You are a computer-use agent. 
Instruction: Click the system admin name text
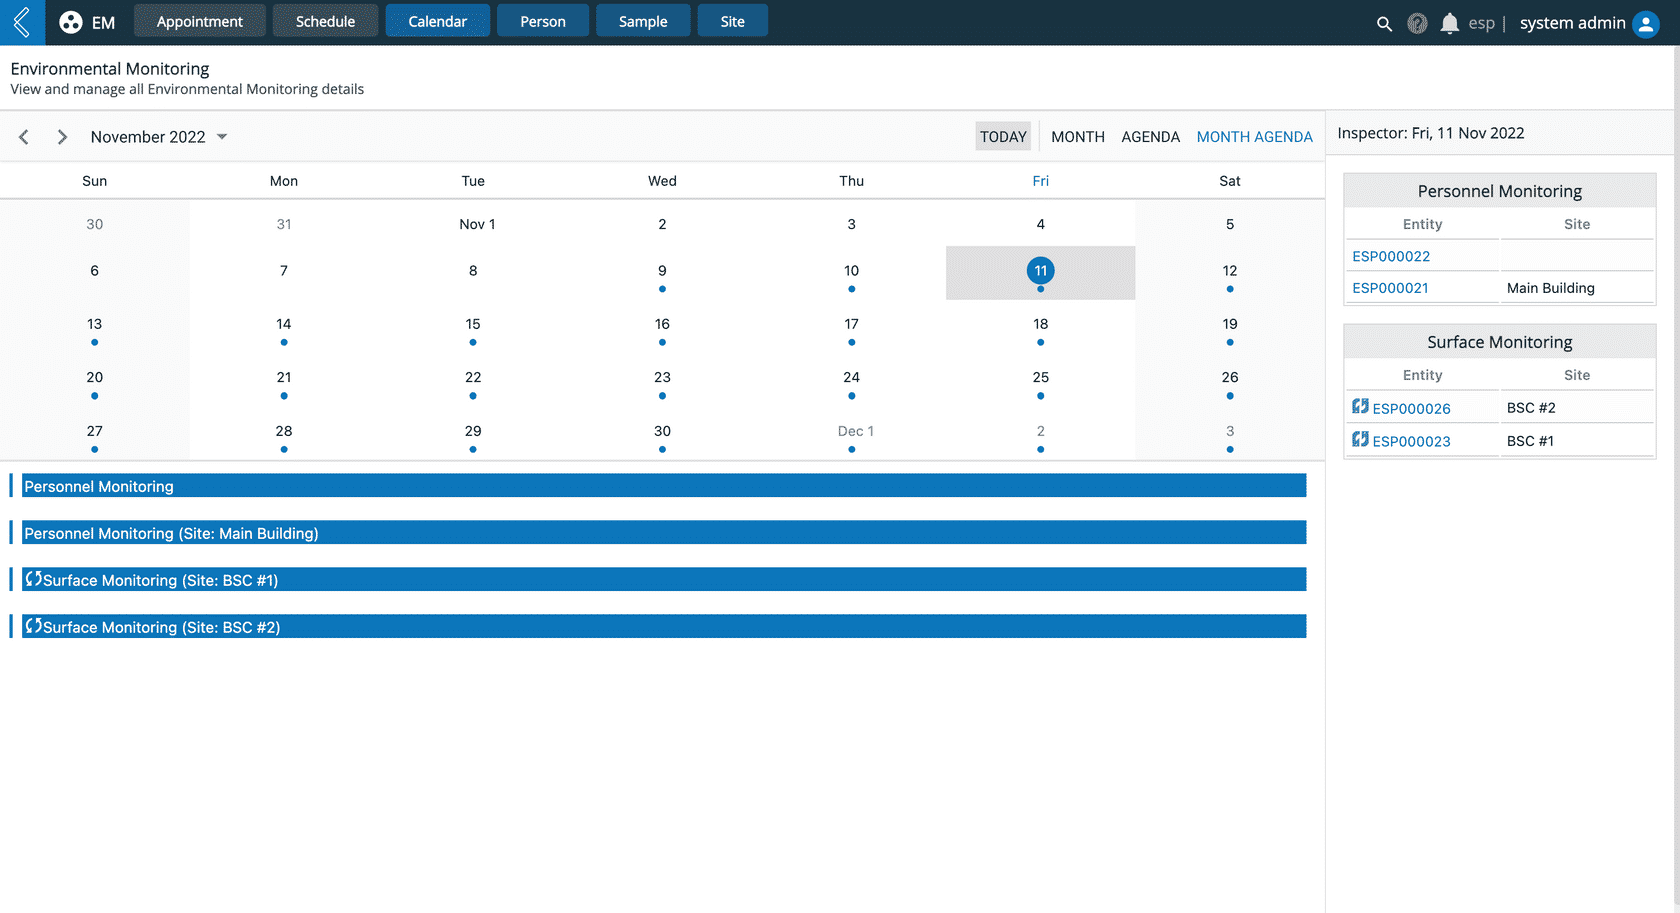[1572, 23]
